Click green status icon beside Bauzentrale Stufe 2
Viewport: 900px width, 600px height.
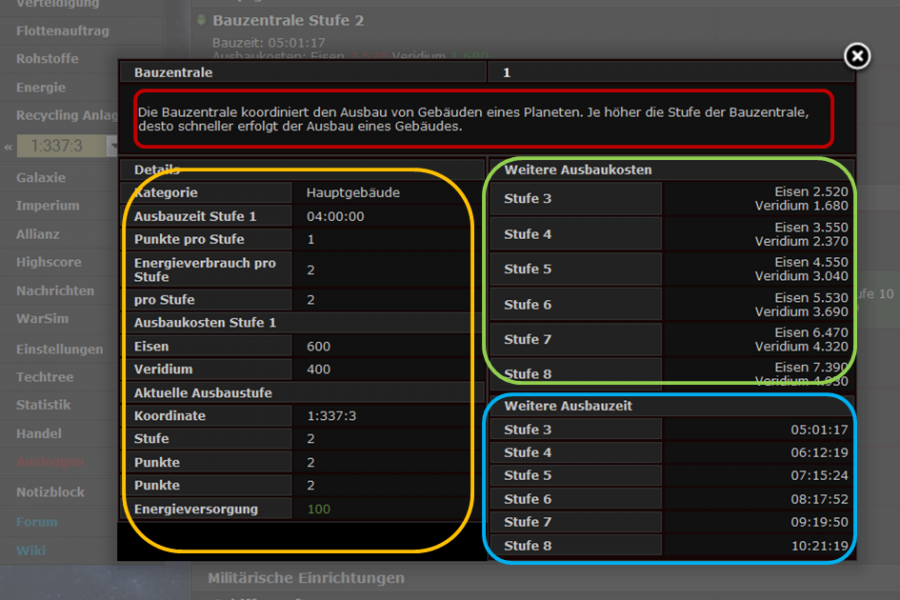coord(201,20)
